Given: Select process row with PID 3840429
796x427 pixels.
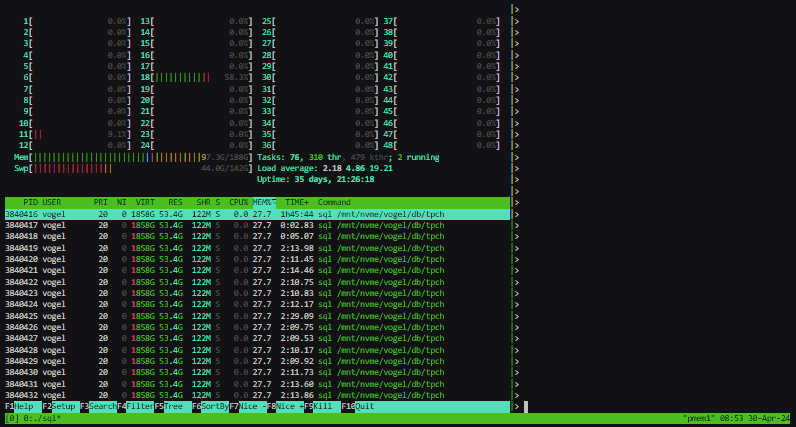Looking at the screenshot, I should point(257,362).
